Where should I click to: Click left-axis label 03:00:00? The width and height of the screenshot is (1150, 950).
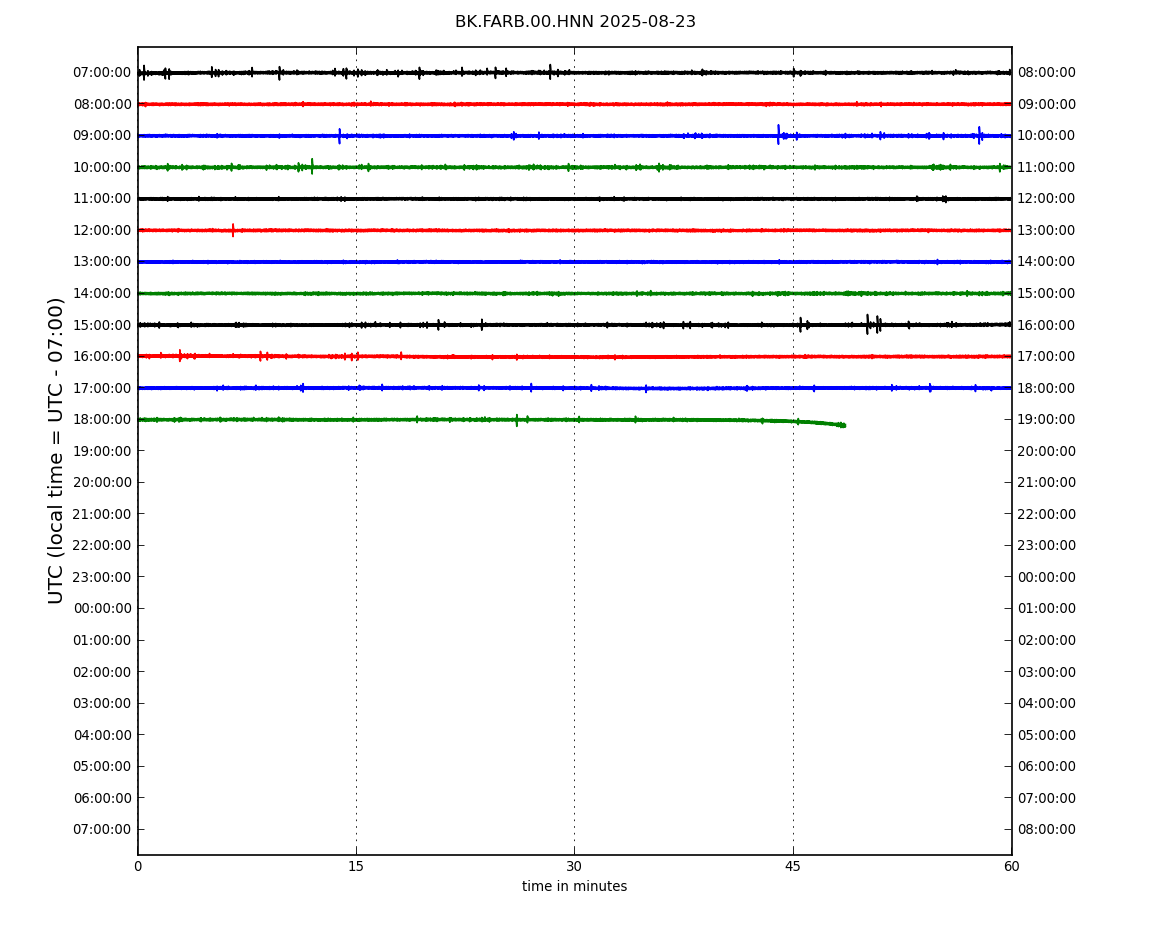click(102, 703)
